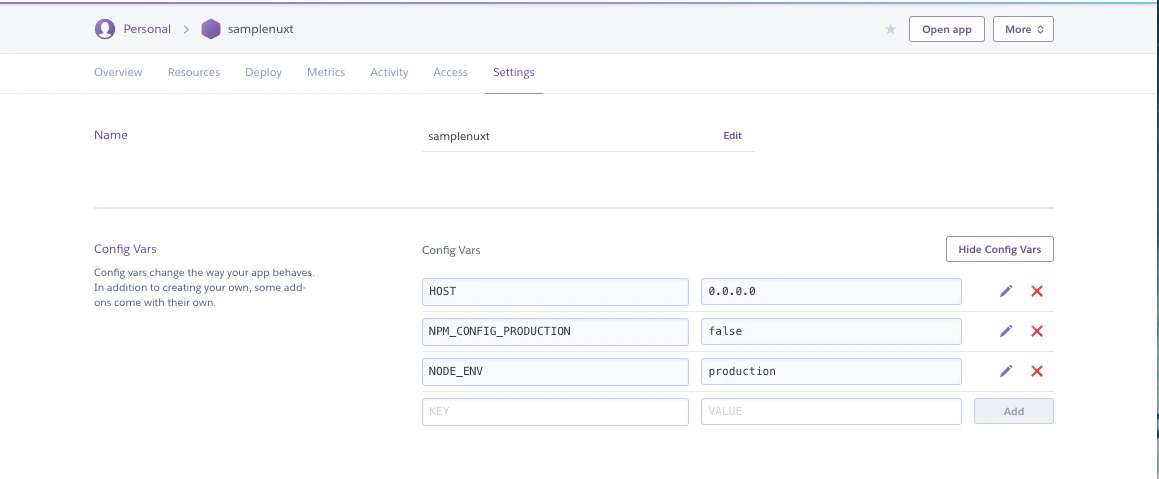Click the NODE_ENV key field

555,371
